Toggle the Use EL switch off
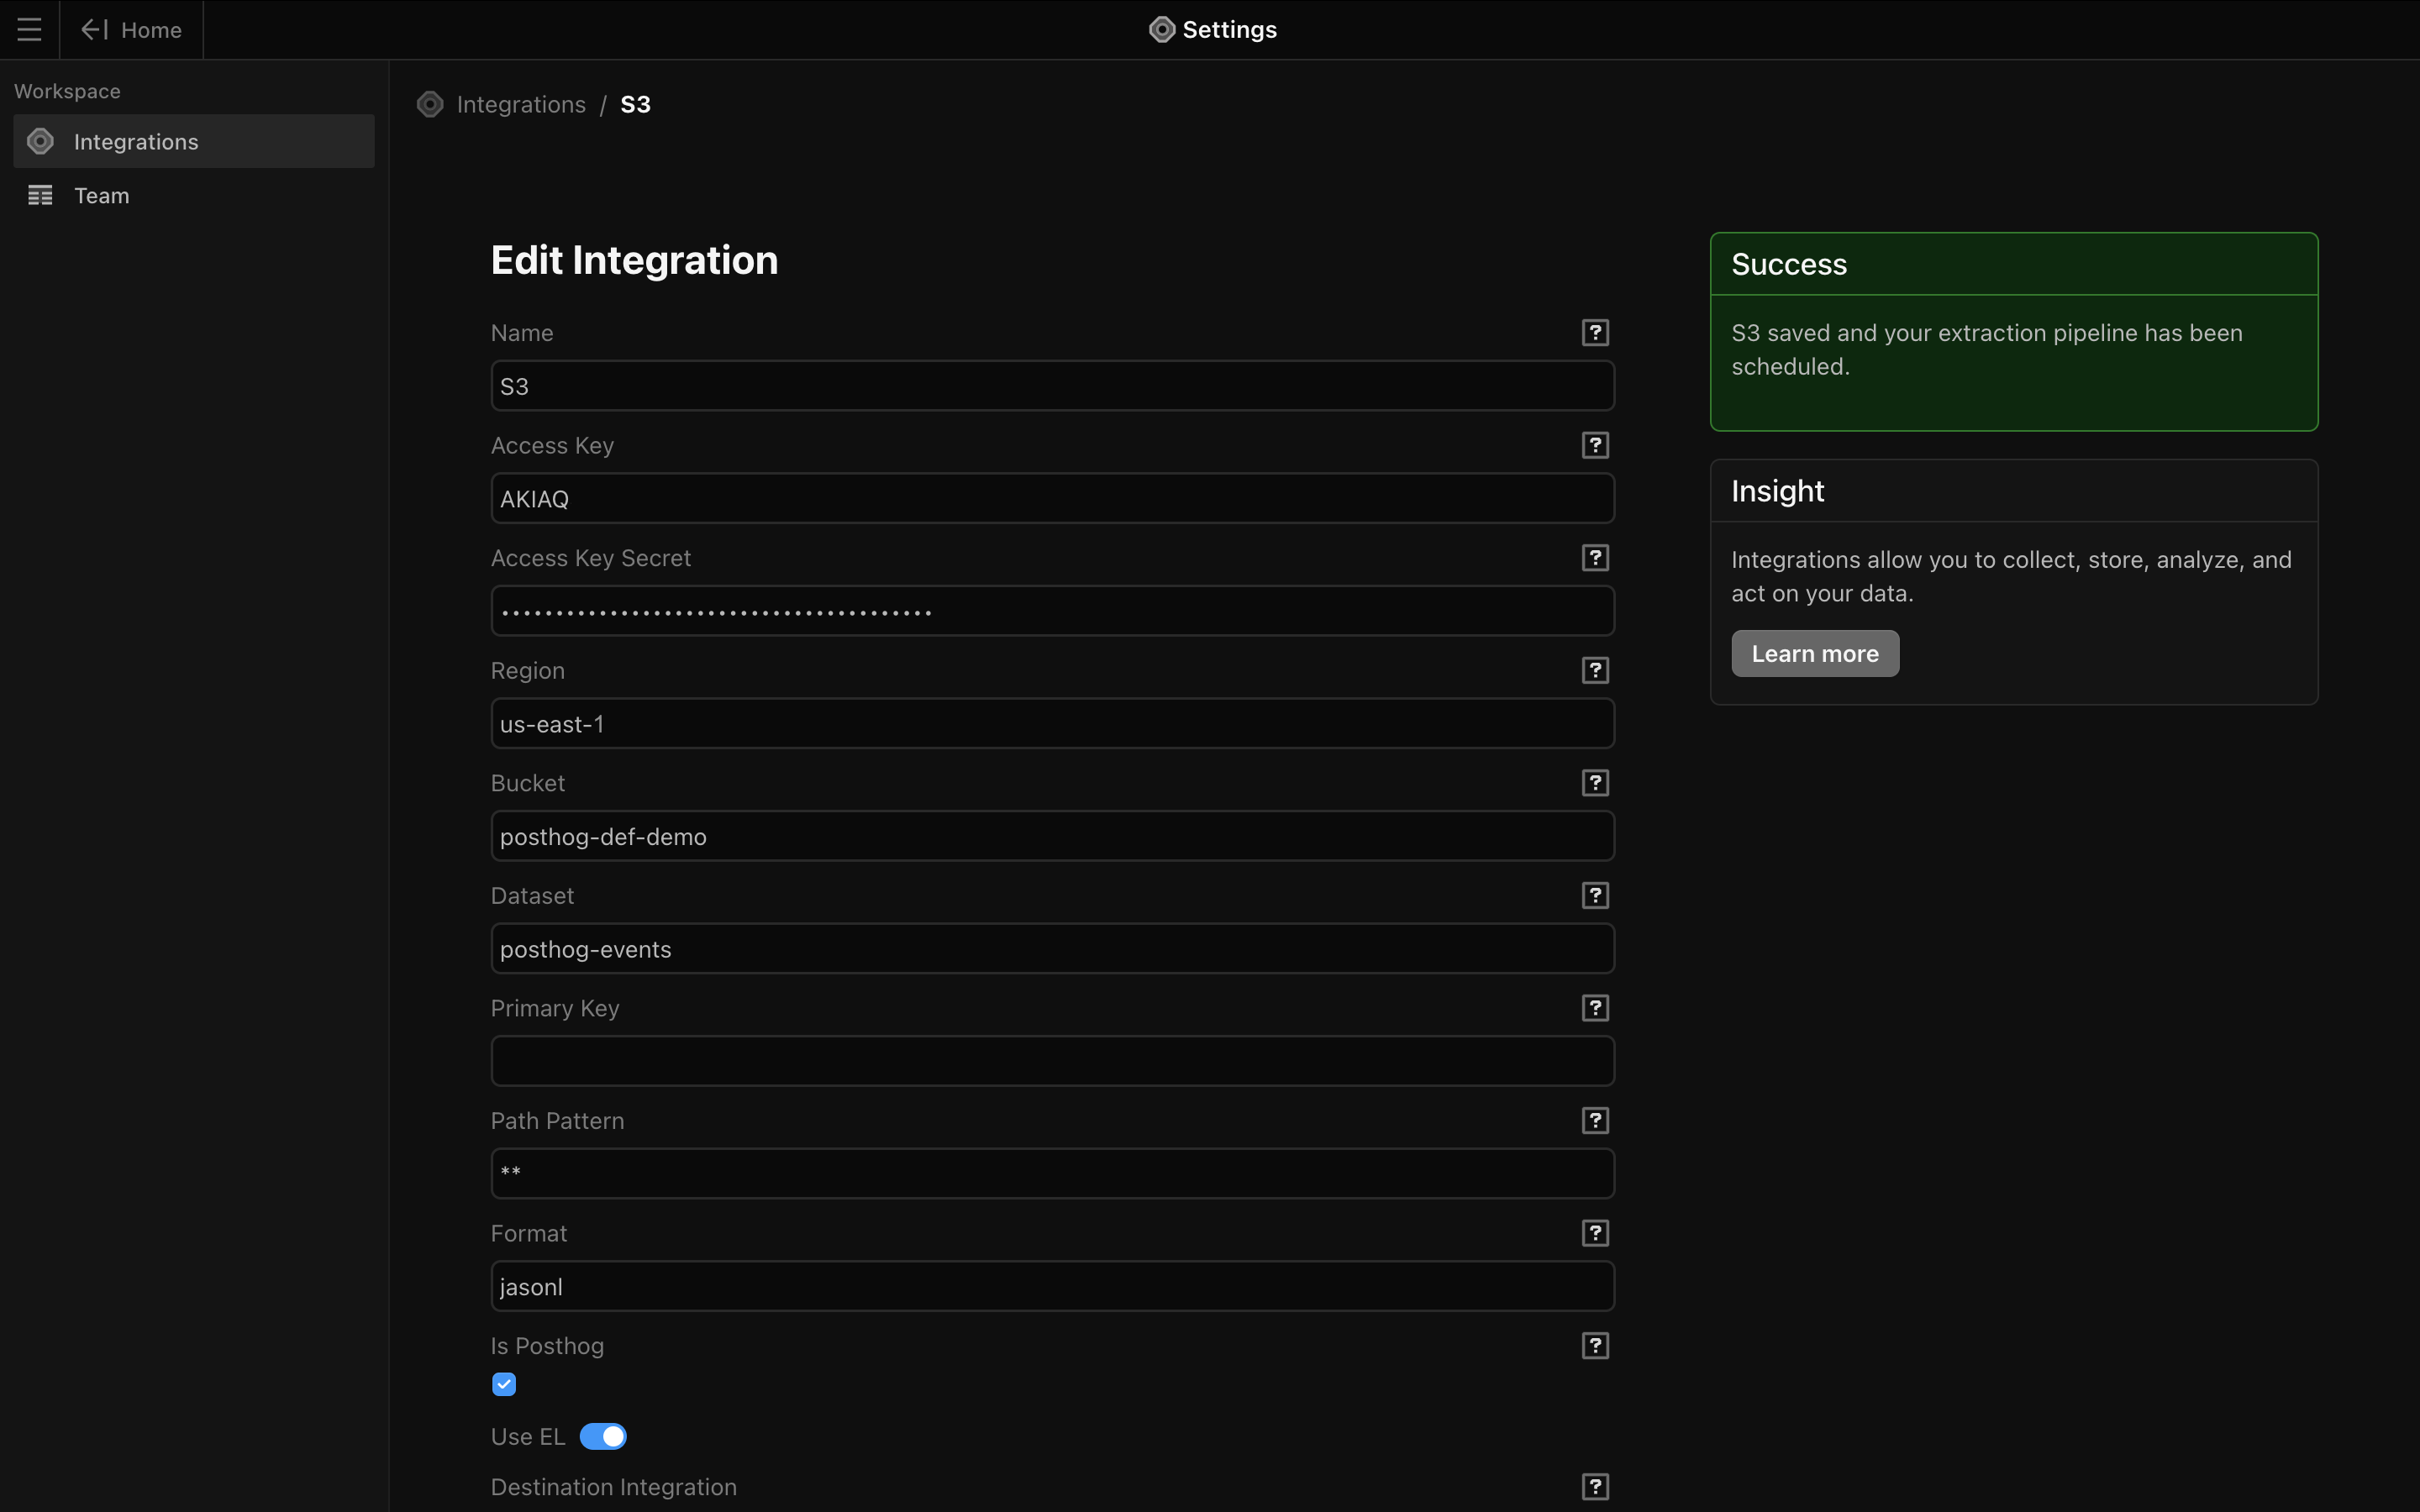 (x=603, y=1436)
